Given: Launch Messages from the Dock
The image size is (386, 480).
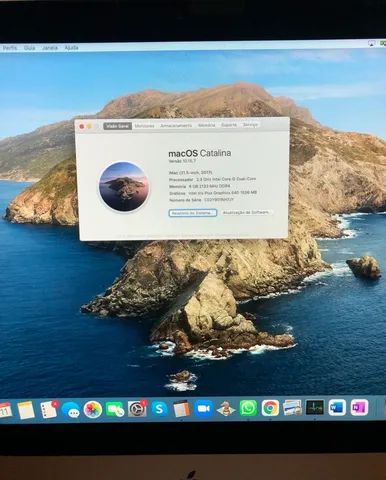Looking at the screenshot, I should click(x=71, y=410).
